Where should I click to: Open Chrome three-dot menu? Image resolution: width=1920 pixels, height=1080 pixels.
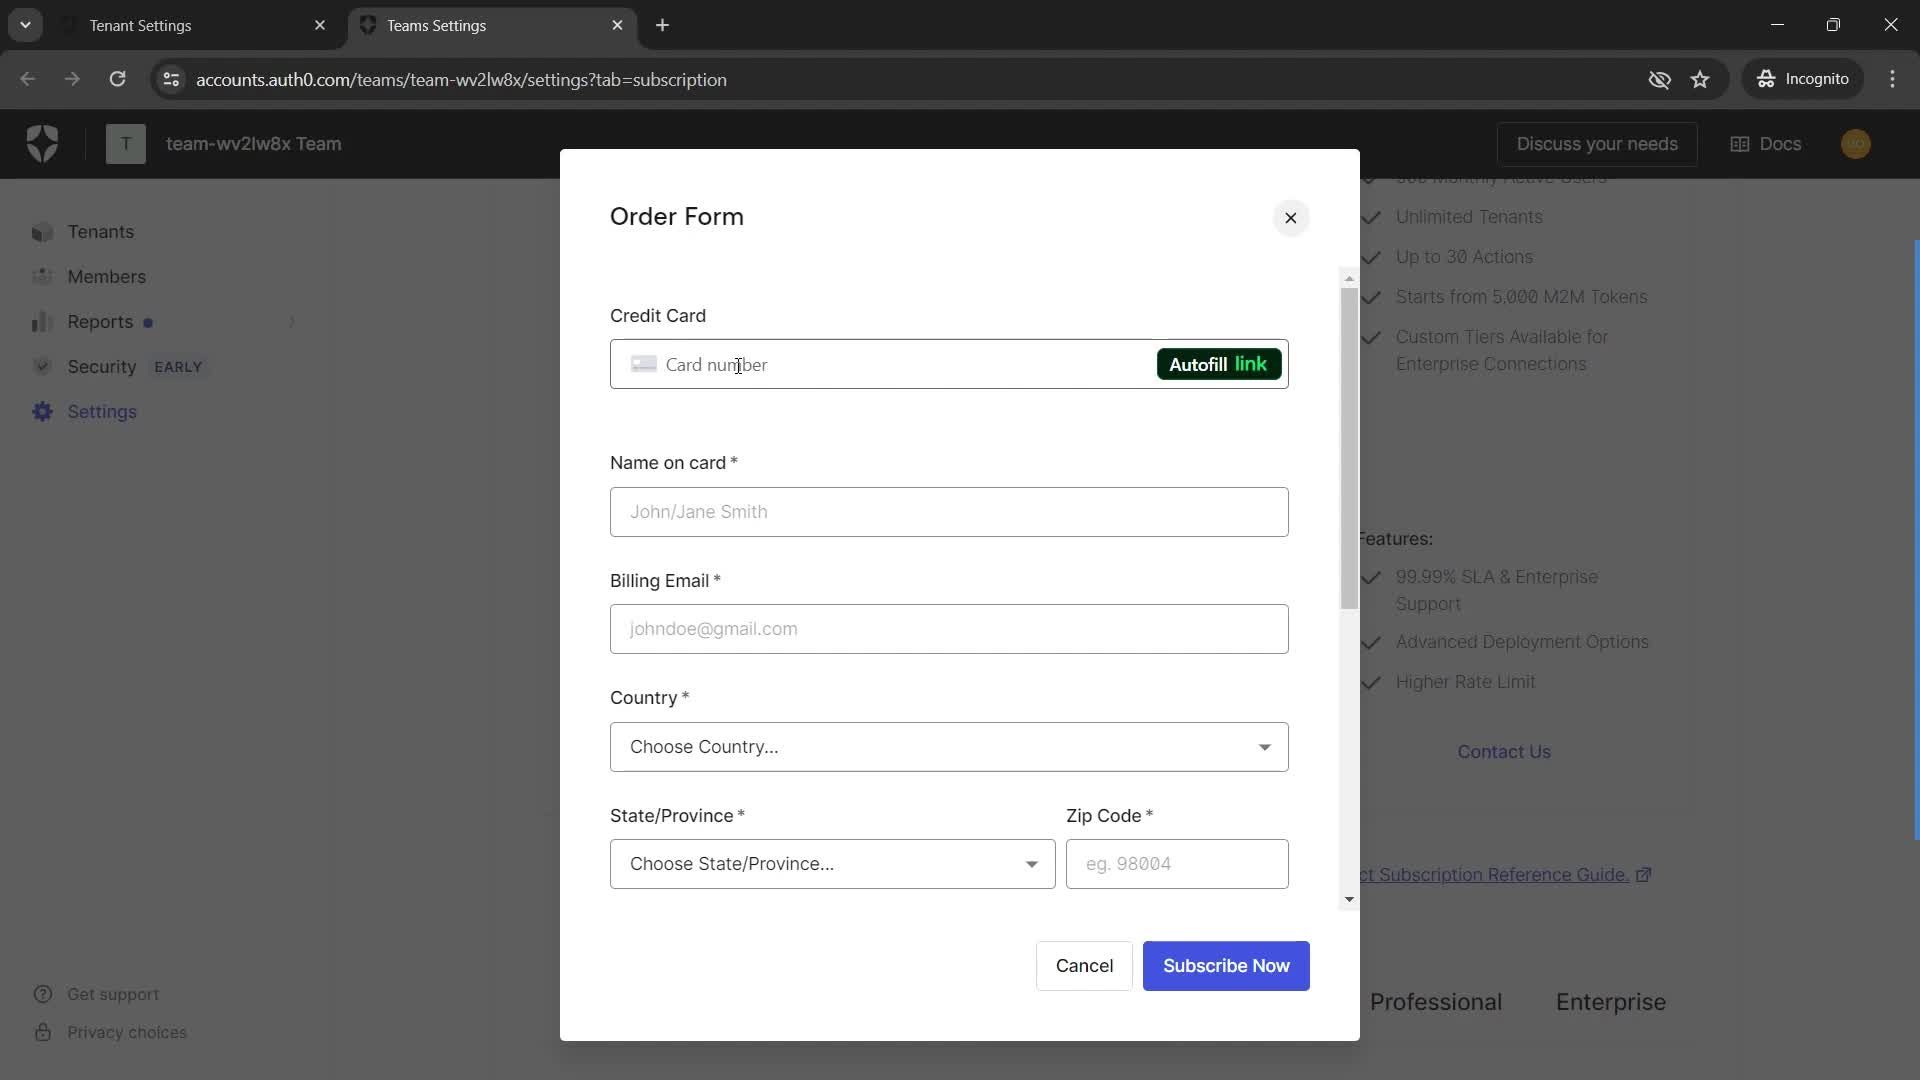coord(1892,79)
